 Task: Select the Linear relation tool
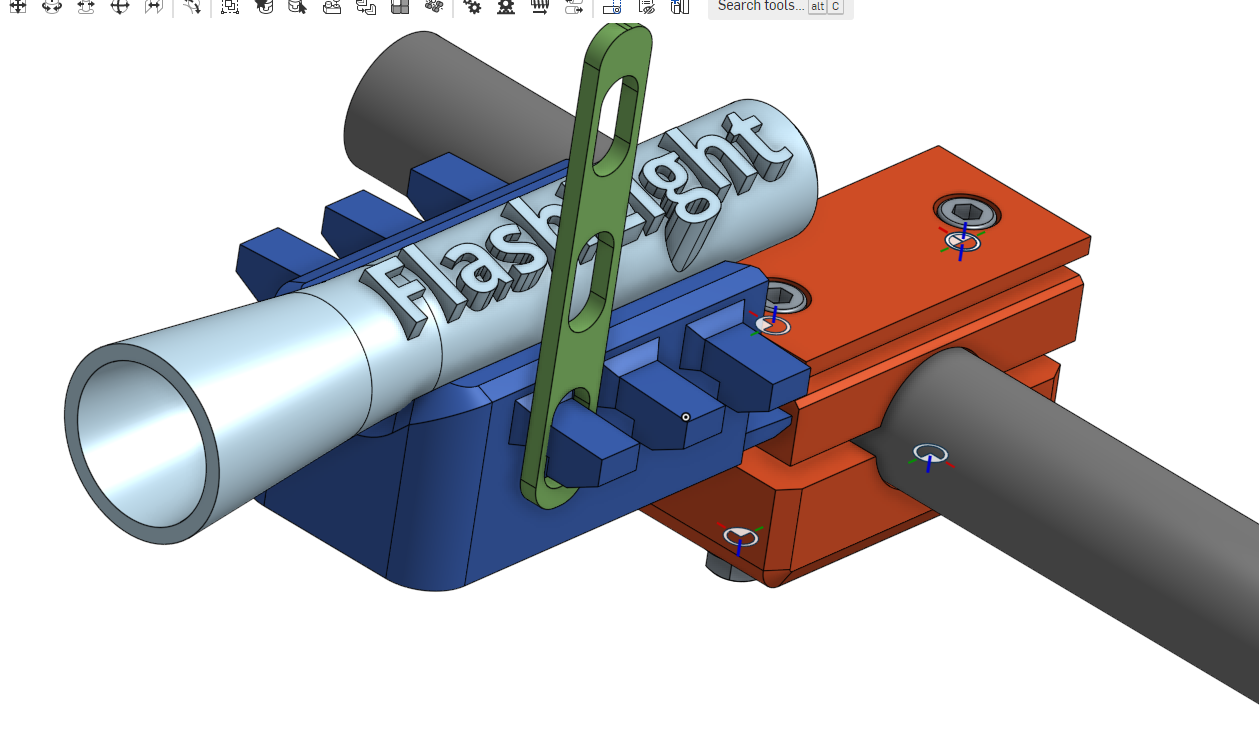point(574,6)
